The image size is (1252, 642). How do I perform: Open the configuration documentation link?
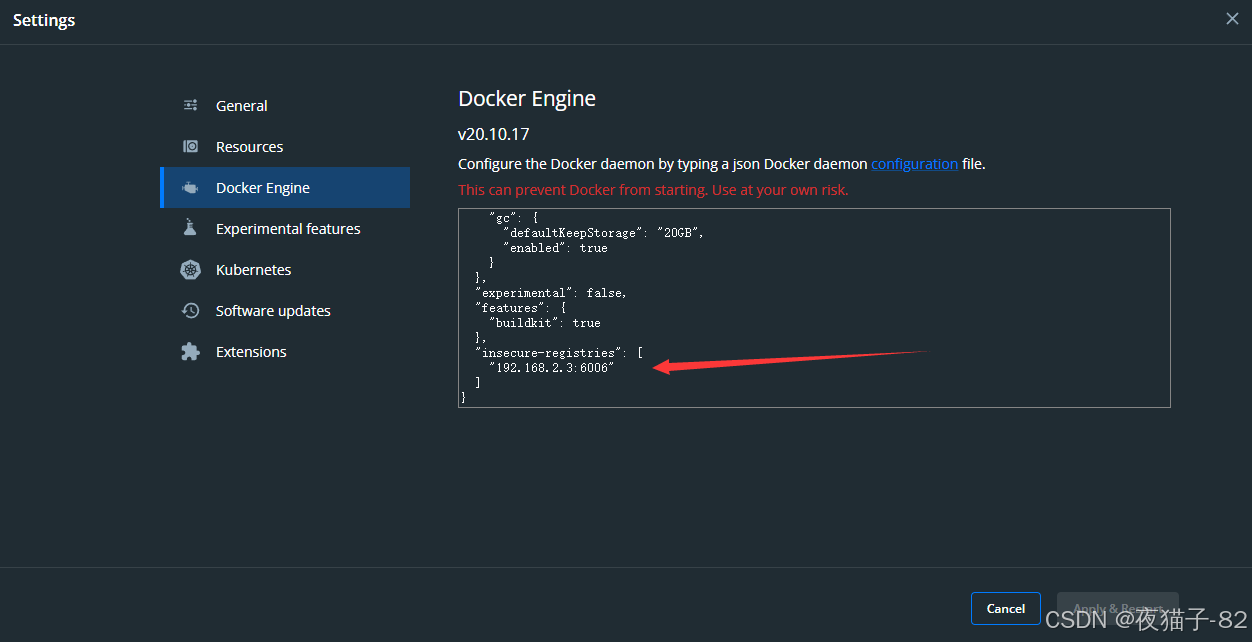(x=914, y=163)
